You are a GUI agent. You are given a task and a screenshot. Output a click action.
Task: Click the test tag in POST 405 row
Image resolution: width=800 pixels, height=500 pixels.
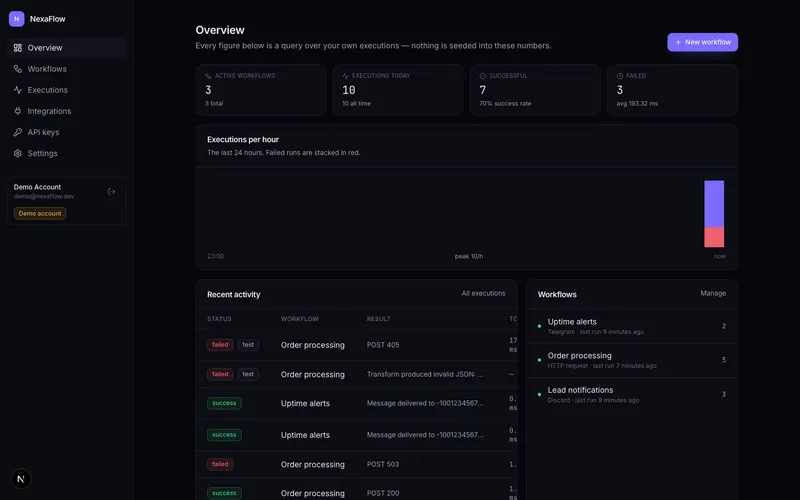[248, 345]
